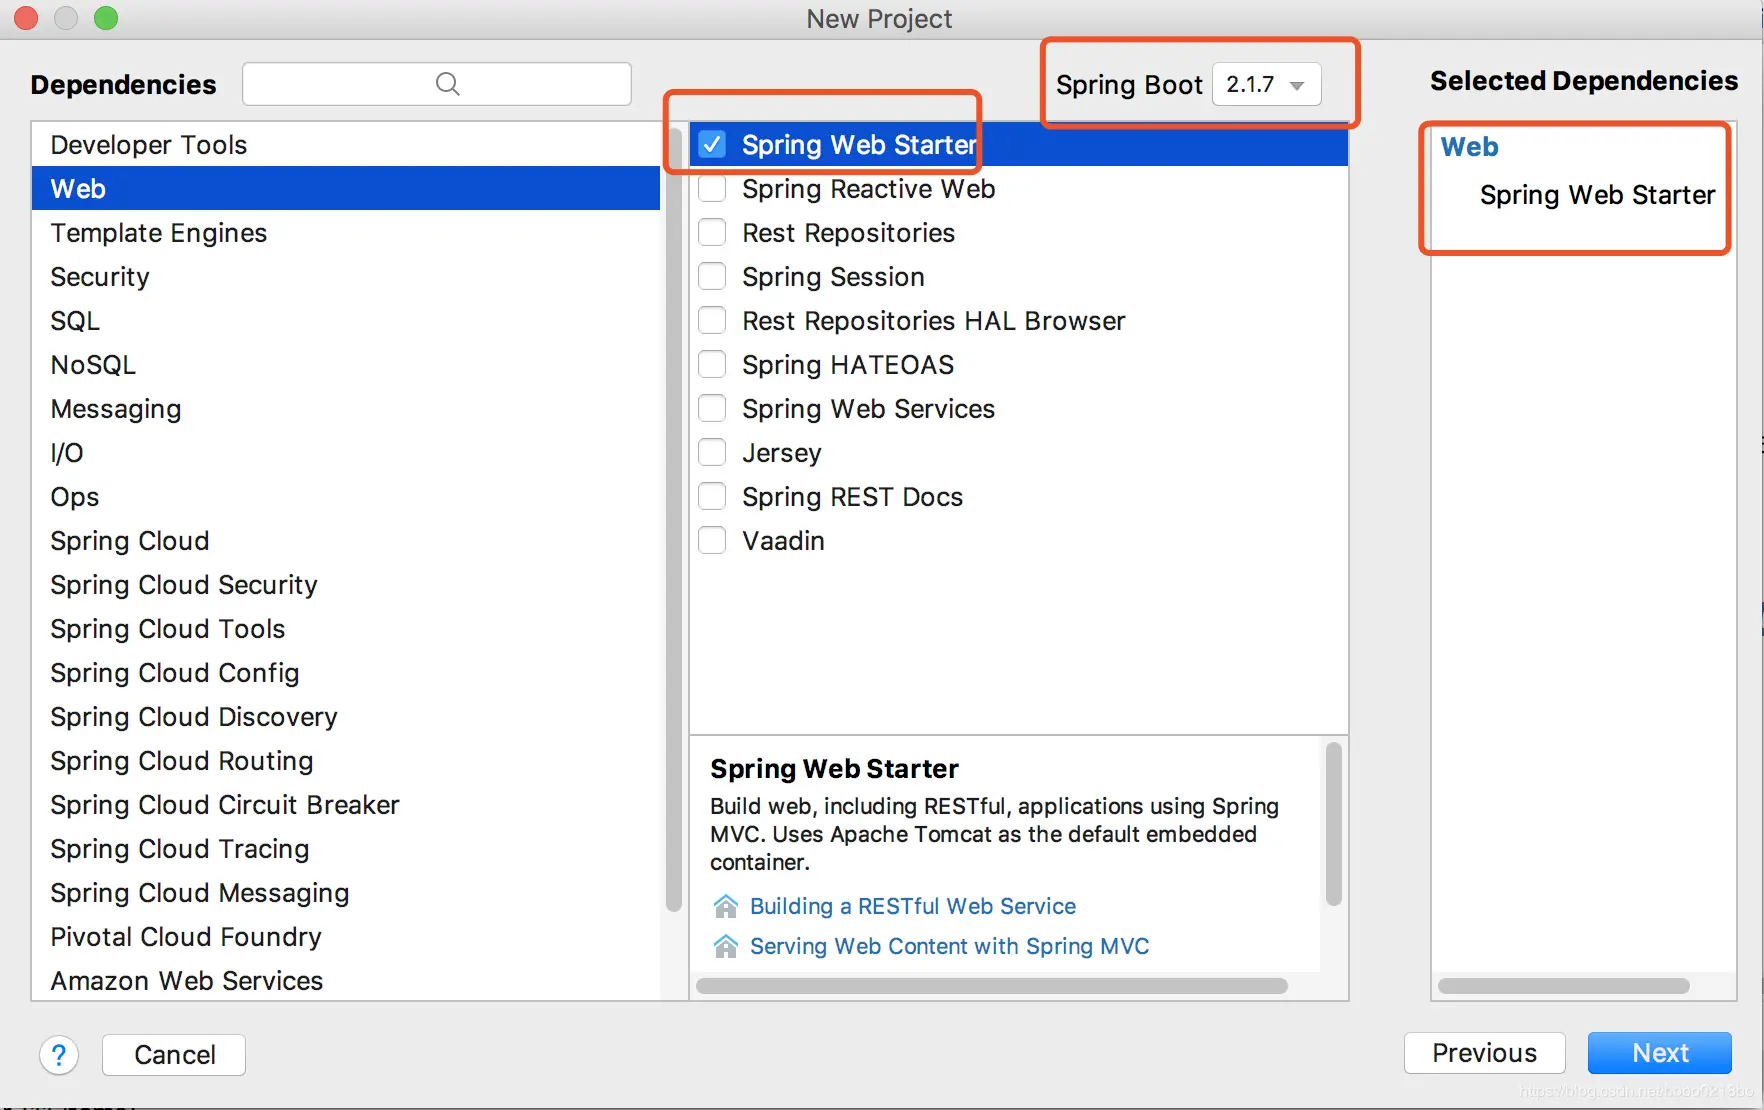This screenshot has height=1110, width=1764.
Task: Enable the Spring Reactive Web checkbox
Action: 712,189
